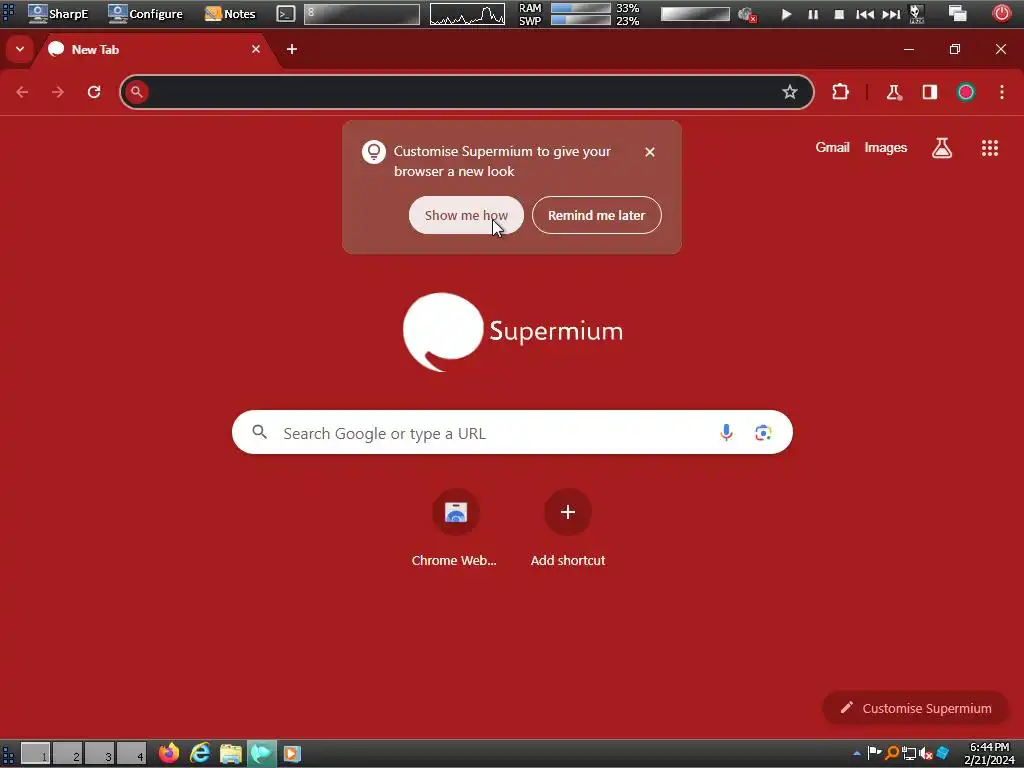Screen dimensions: 1024x768
Task: Select the New Tab browser tab
Action: pyautogui.click(x=155, y=50)
